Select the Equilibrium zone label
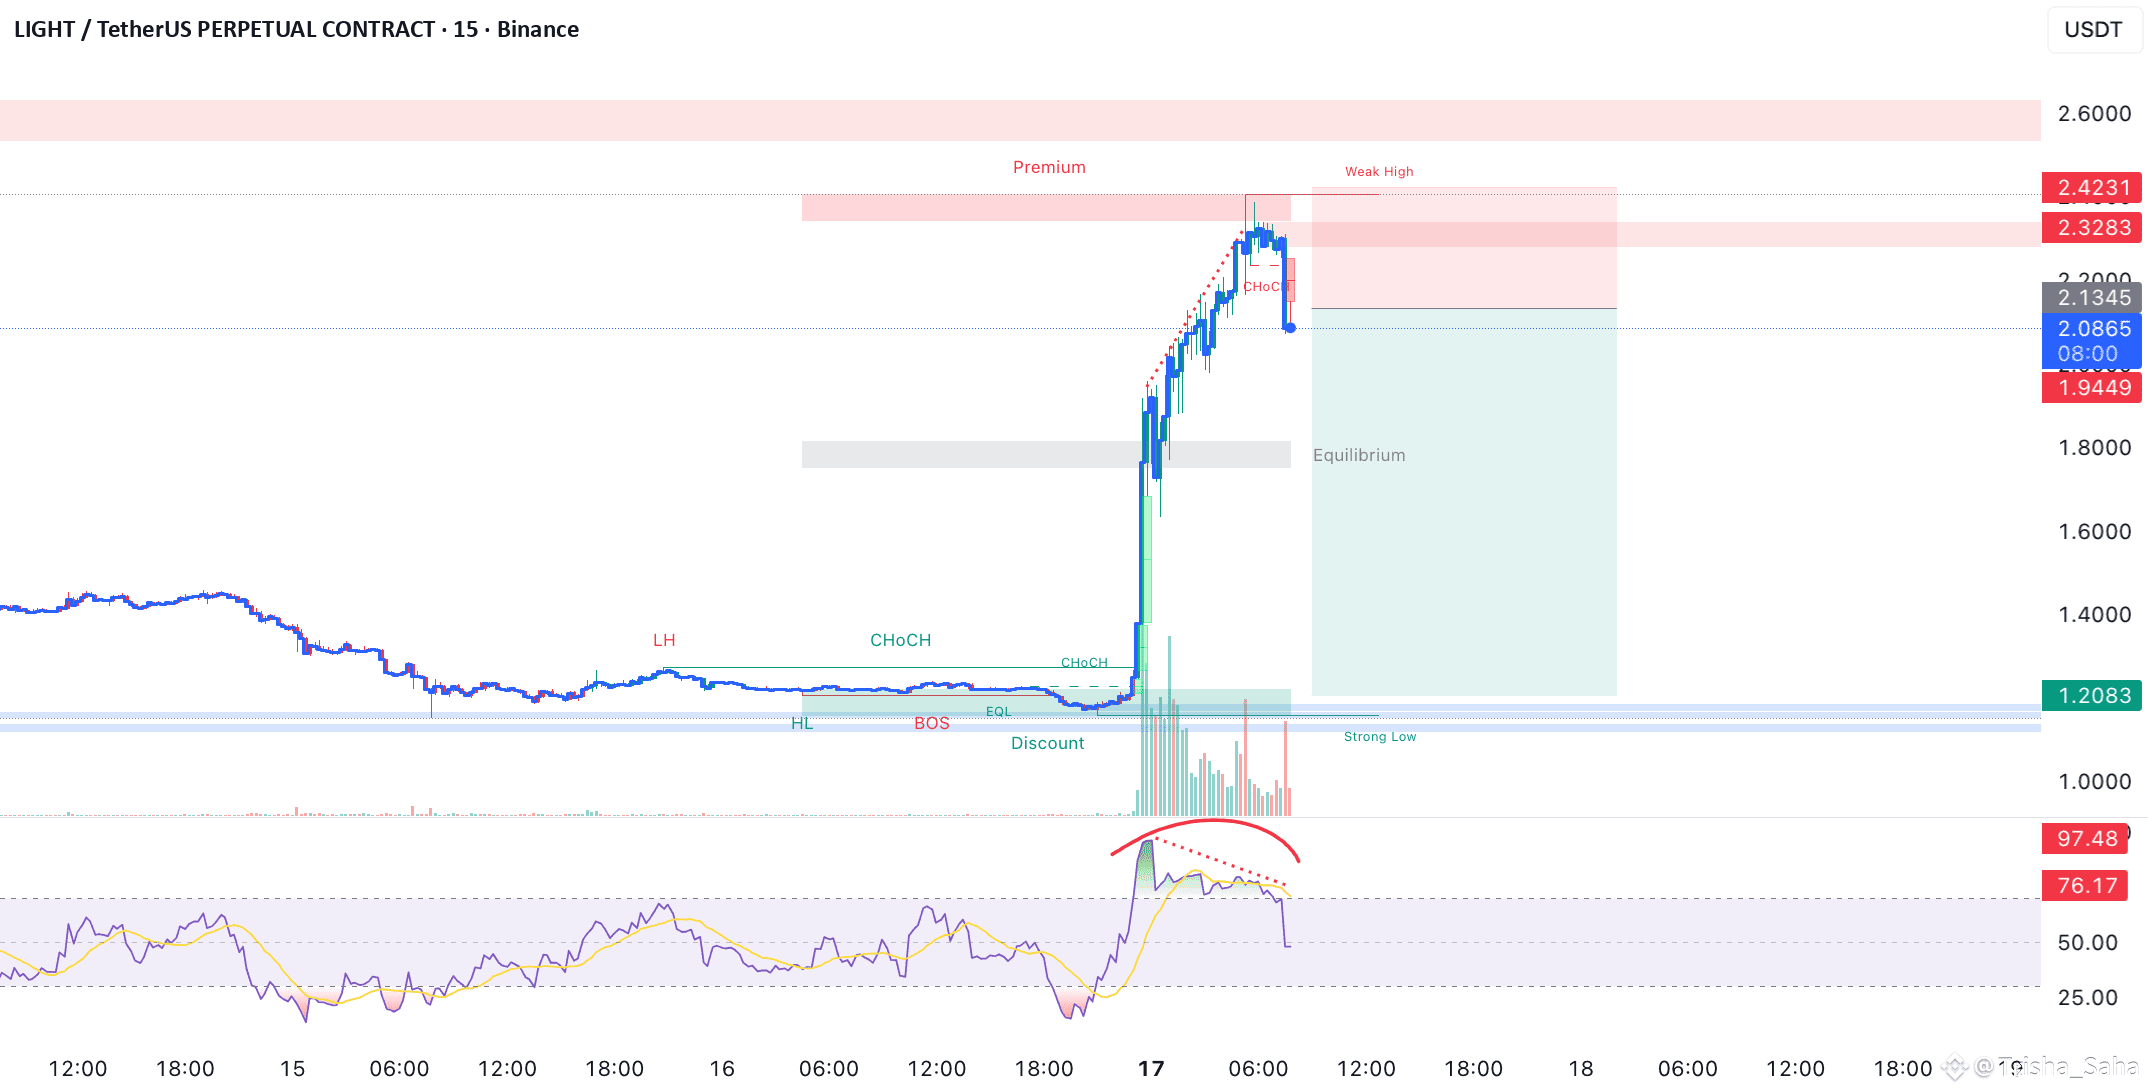The image size is (2148, 1092). click(1358, 456)
